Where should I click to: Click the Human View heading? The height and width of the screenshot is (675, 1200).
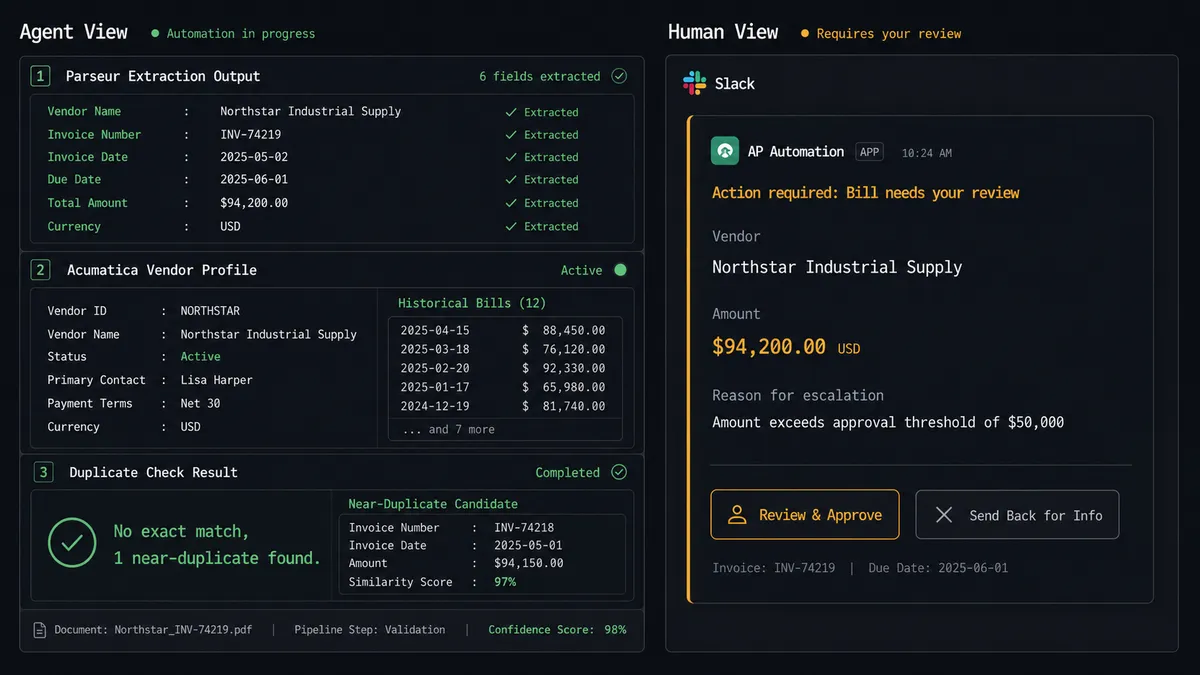(723, 32)
